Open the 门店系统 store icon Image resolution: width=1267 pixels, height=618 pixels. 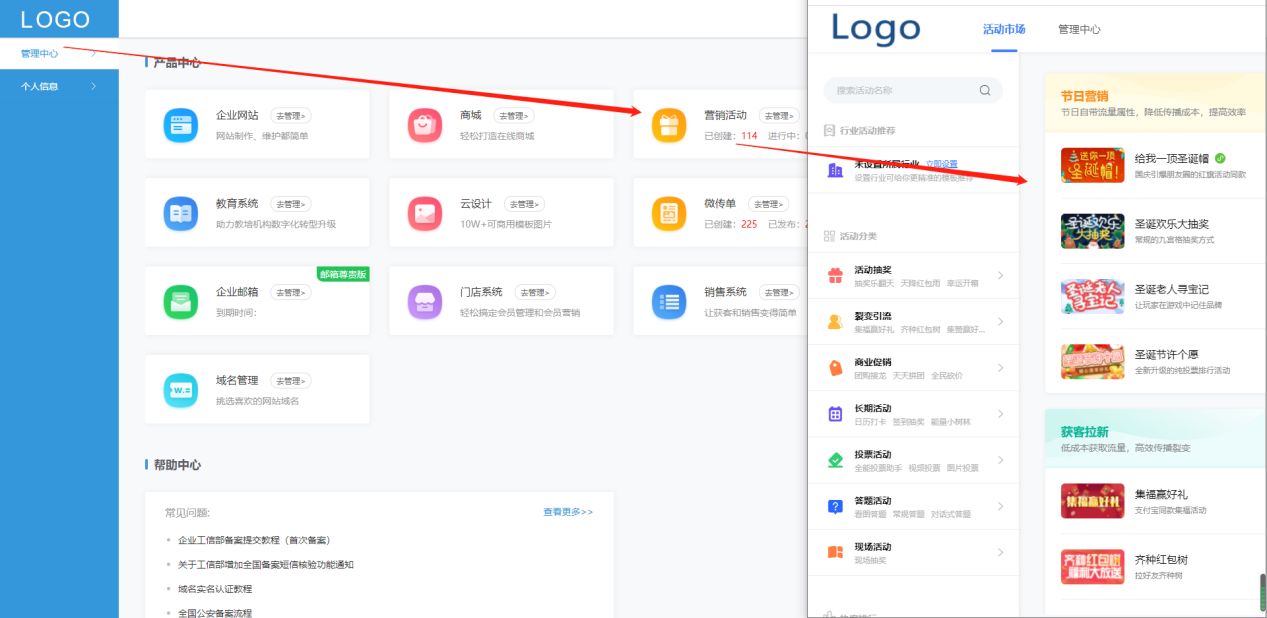(425, 302)
